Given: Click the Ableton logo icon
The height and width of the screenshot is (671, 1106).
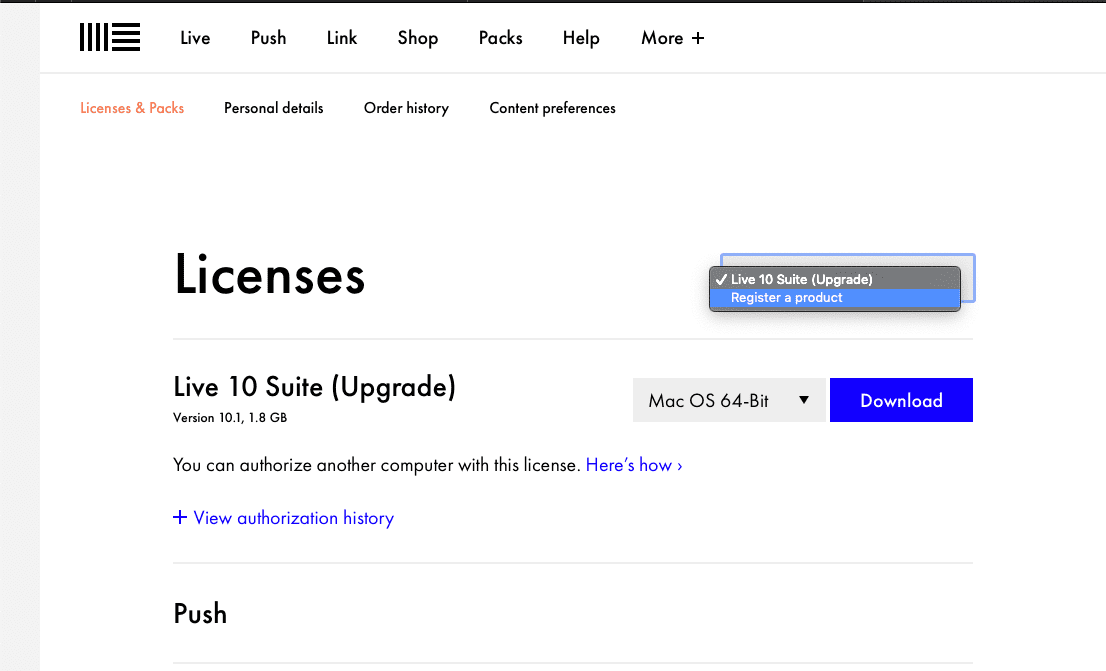Looking at the screenshot, I should [x=110, y=38].
